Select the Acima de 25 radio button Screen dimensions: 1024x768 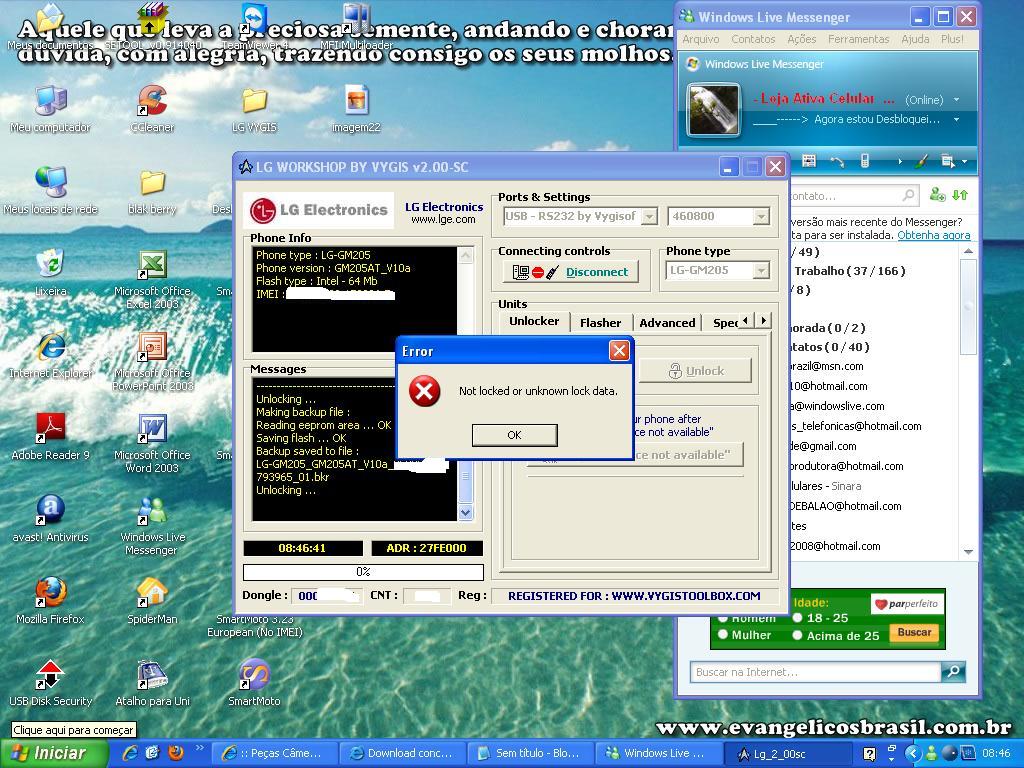pos(797,635)
